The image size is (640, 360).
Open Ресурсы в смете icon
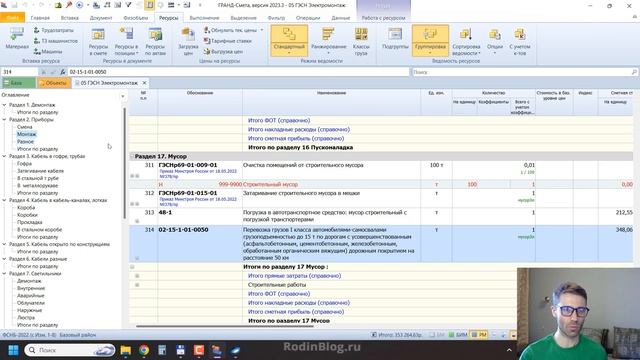click(x=98, y=42)
